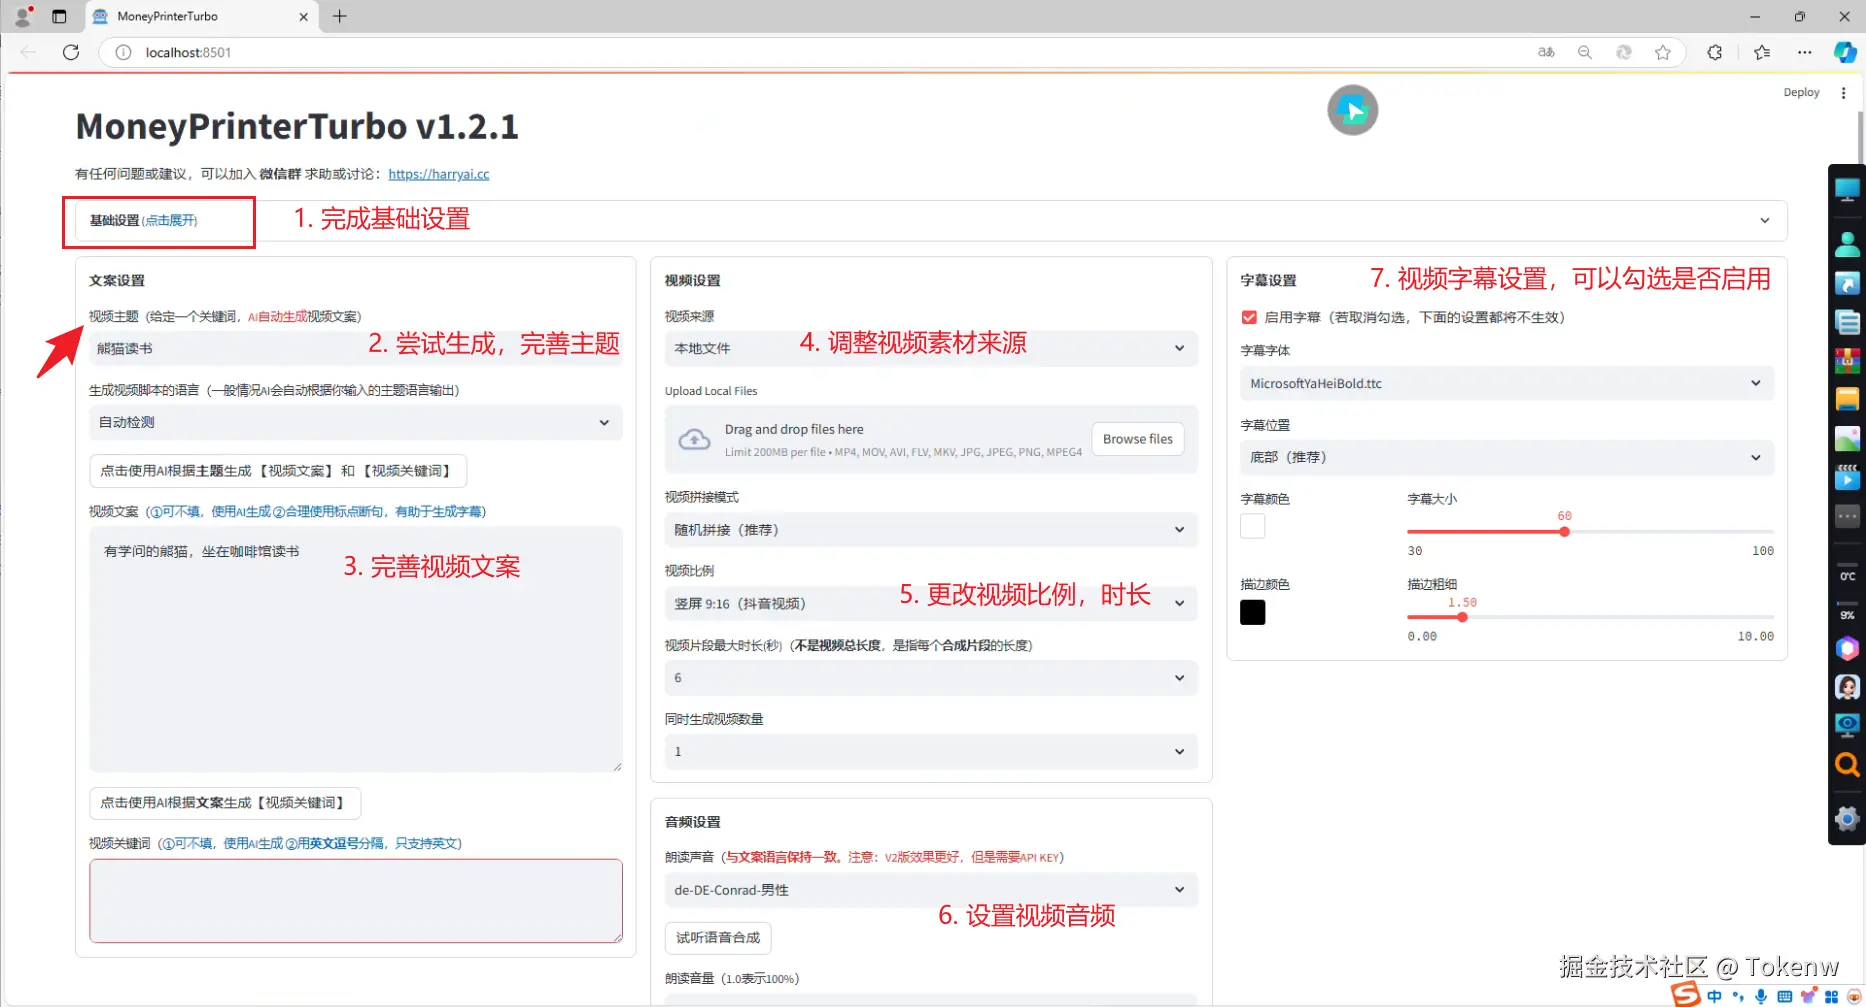This screenshot has height=1007, width=1866.
Task: Click the orange search magnifier in the dock
Action: coord(1847,765)
